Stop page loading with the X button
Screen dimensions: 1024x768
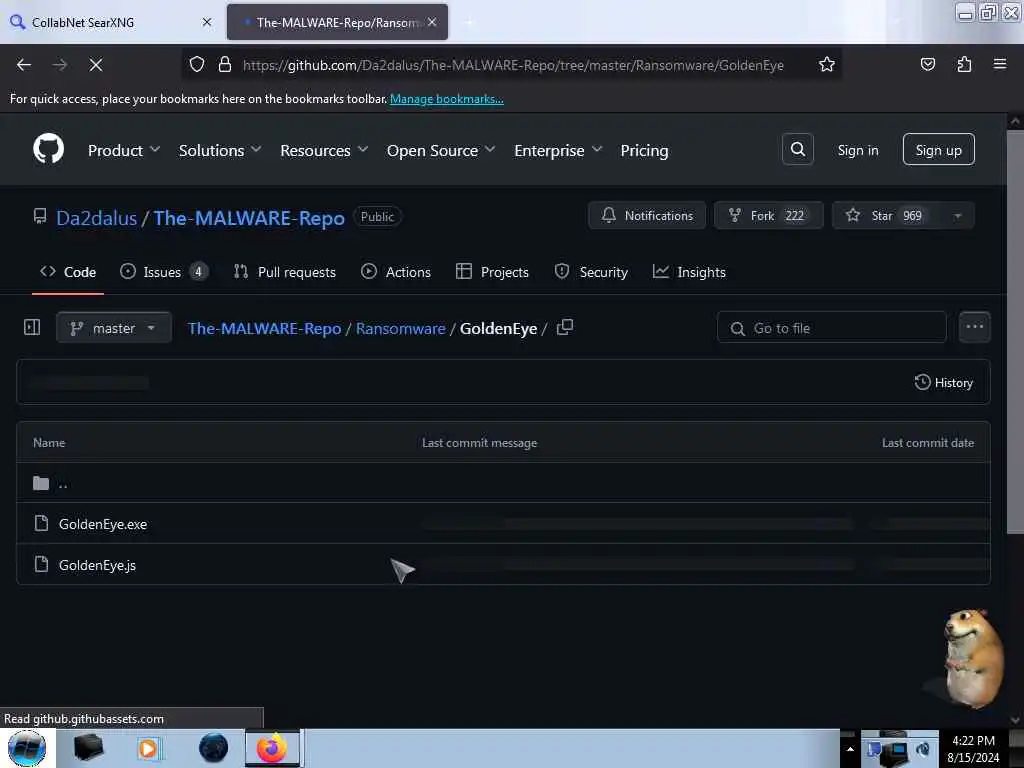95,65
